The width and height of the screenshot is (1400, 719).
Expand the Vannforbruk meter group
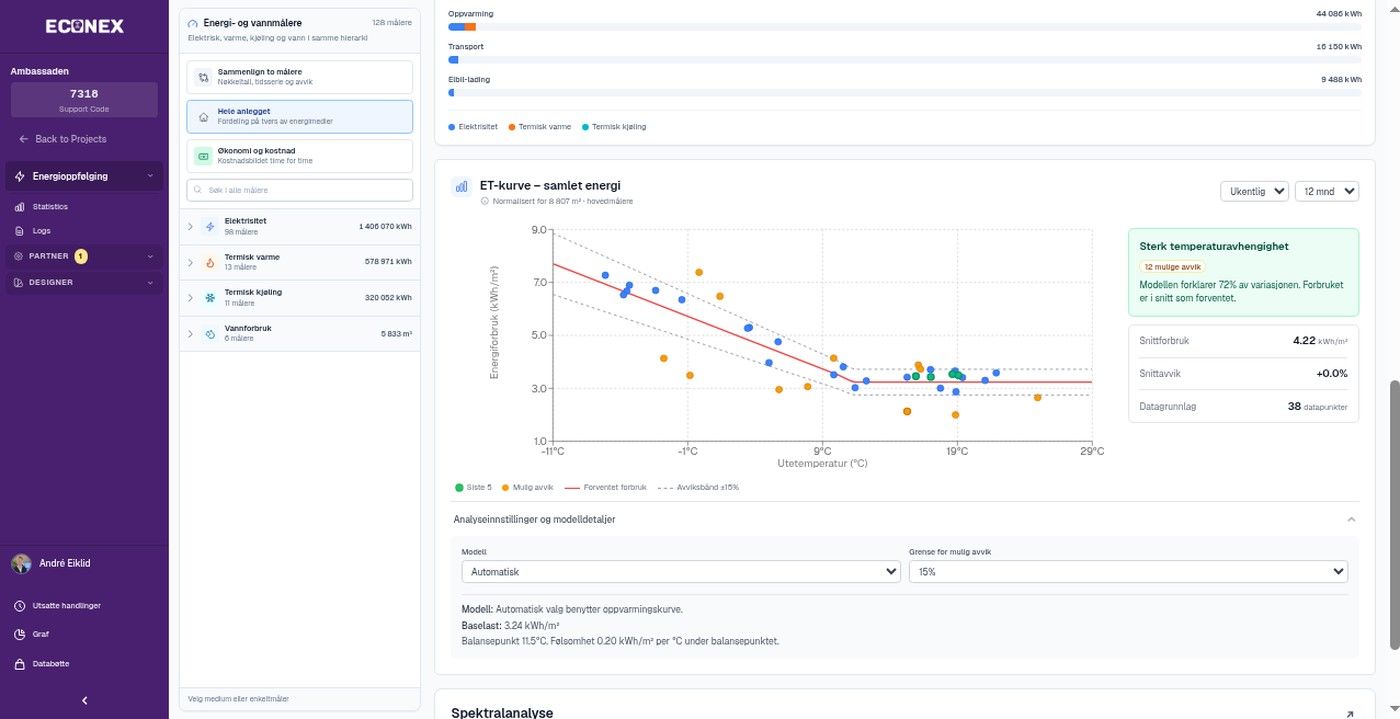pos(190,334)
